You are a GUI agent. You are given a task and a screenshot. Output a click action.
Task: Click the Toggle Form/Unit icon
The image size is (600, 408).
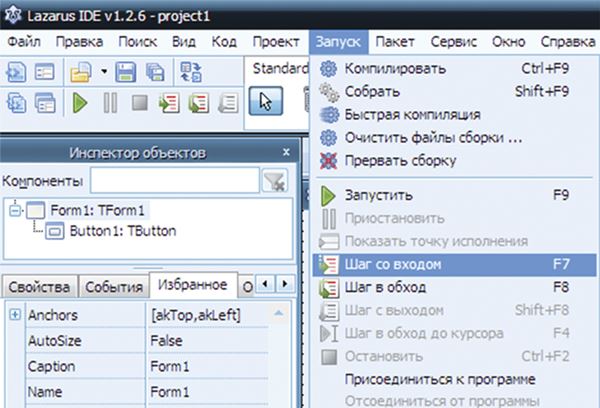(191, 72)
